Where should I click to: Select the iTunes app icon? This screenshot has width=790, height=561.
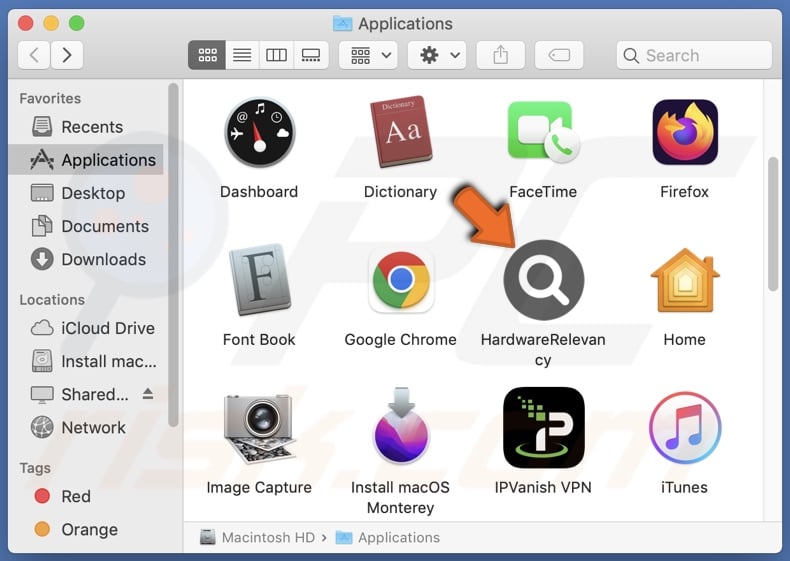coord(685,428)
